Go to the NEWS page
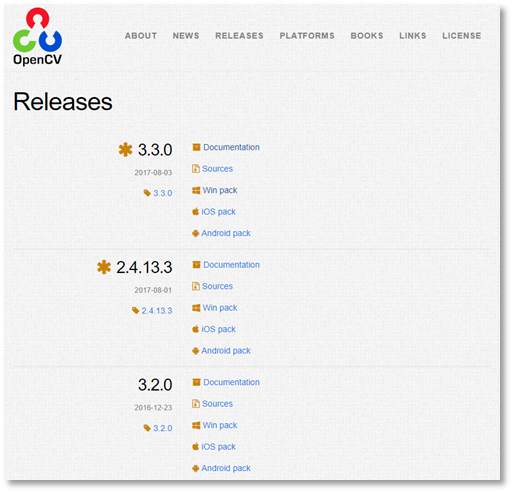The image size is (513, 493). pos(186,36)
